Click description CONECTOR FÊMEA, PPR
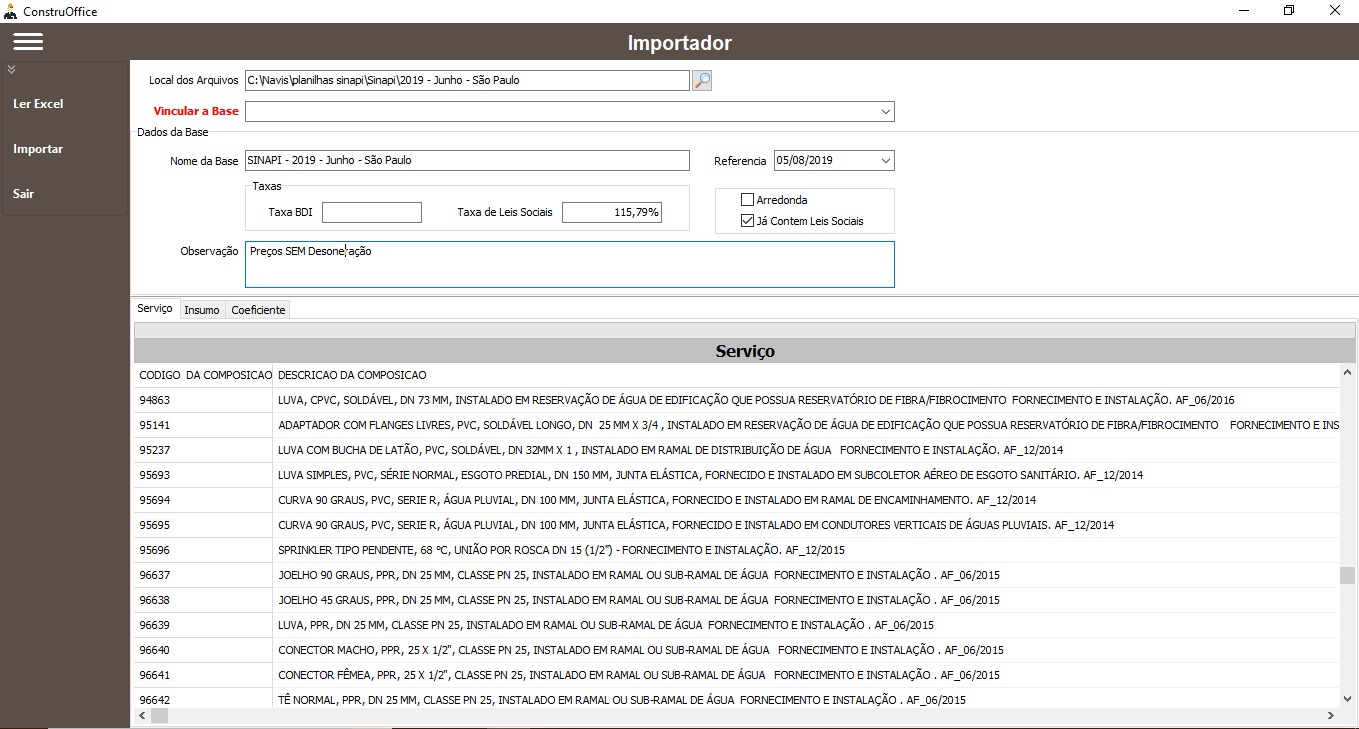The image size is (1359, 729). point(638,675)
